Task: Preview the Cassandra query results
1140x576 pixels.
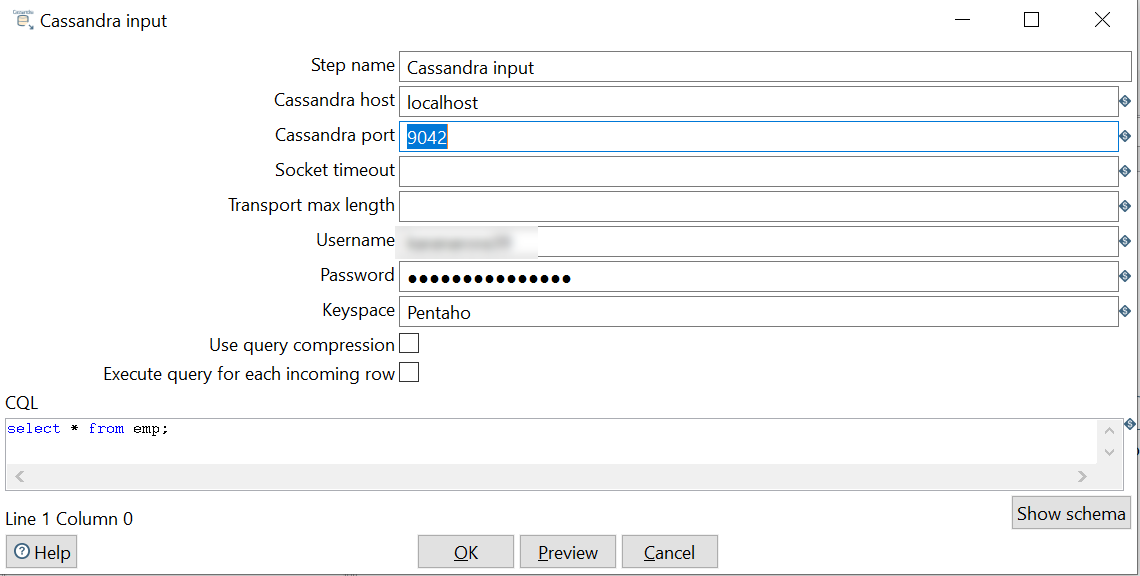Action: coord(567,551)
